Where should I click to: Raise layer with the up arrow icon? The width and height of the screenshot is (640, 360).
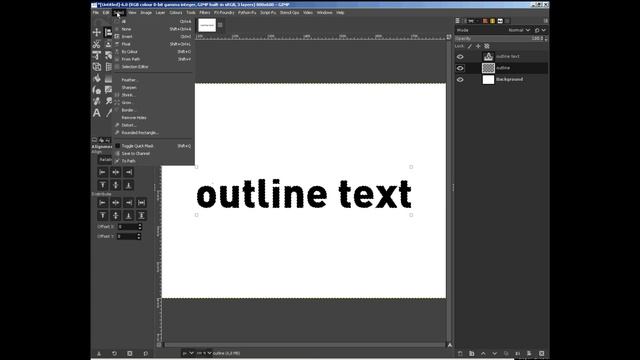coord(483,353)
